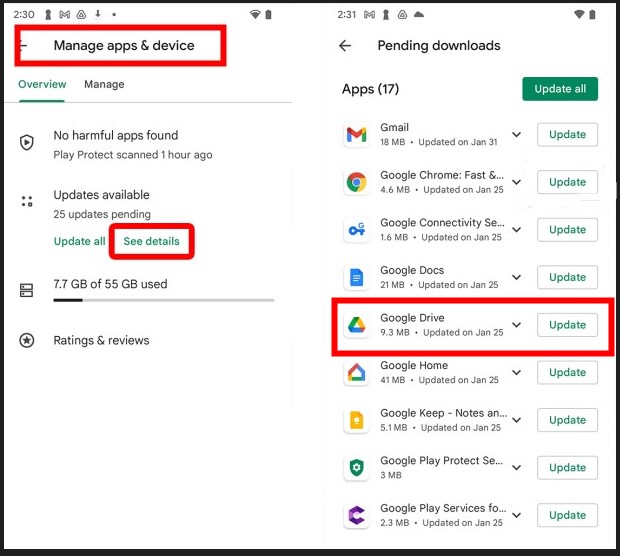Open See details for pending updates
The height and width of the screenshot is (556, 620).
tap(151, 241)
